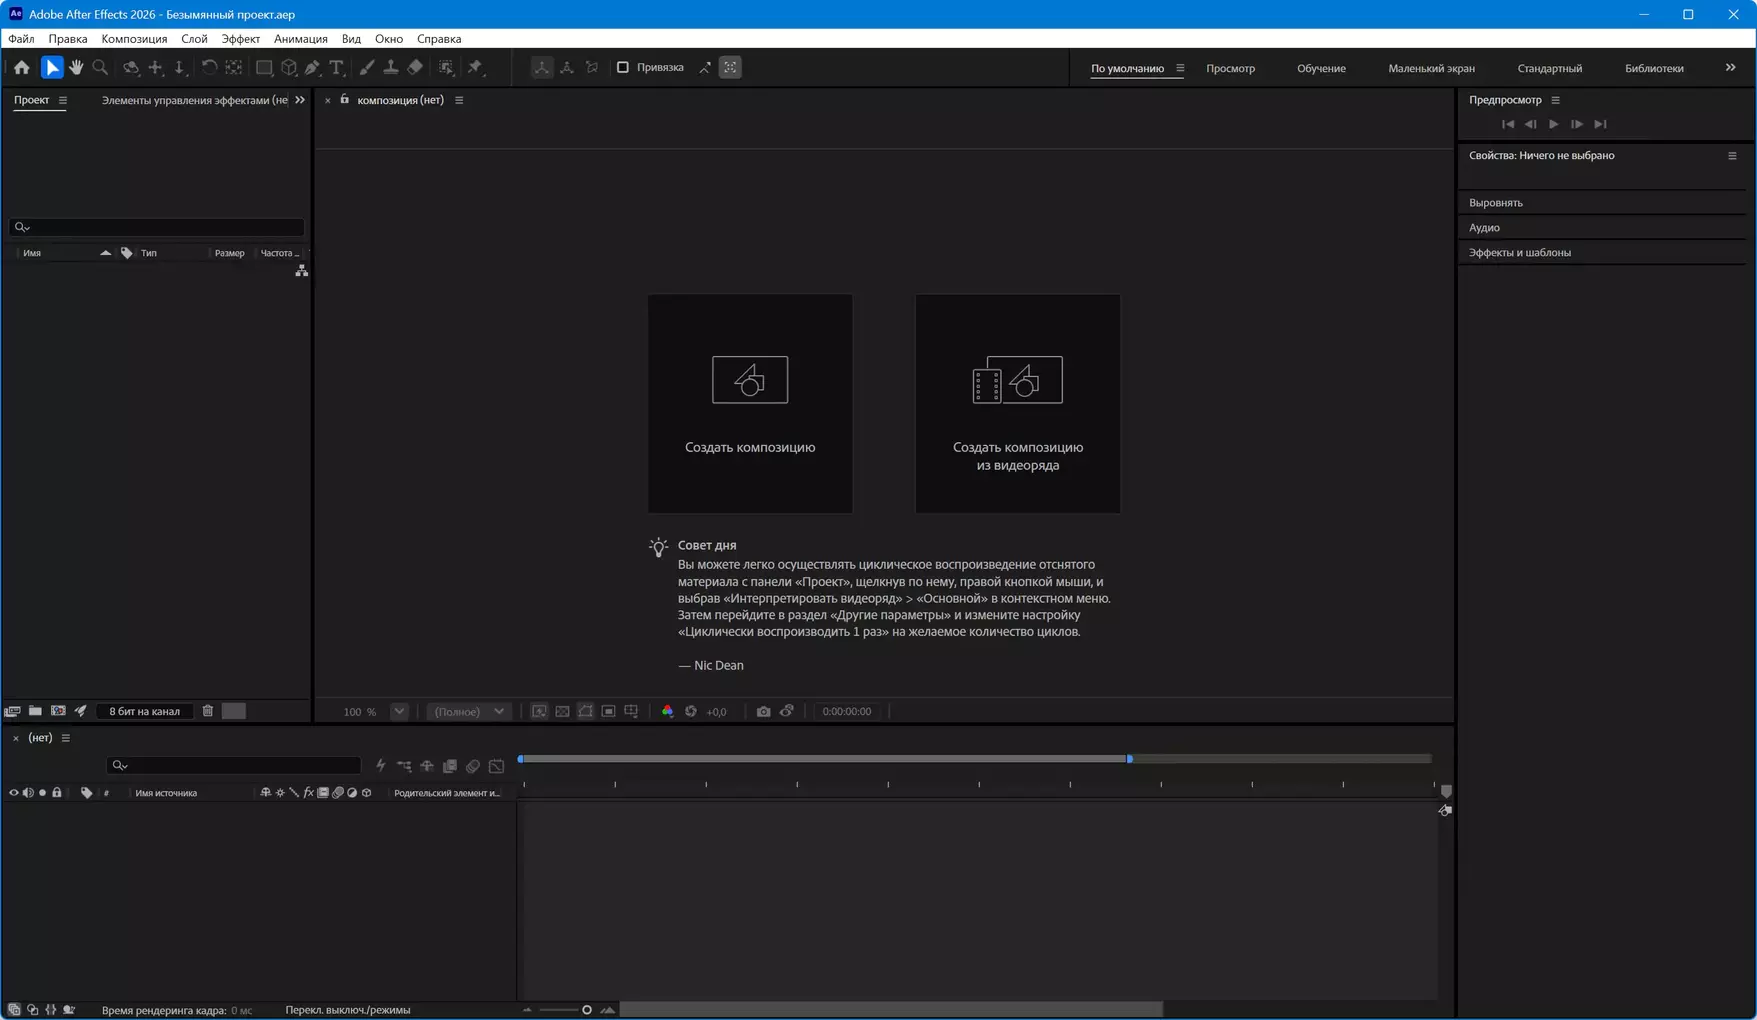Open the 100 % magnification dropdown

pyautogui.click(x=399, y=711)
